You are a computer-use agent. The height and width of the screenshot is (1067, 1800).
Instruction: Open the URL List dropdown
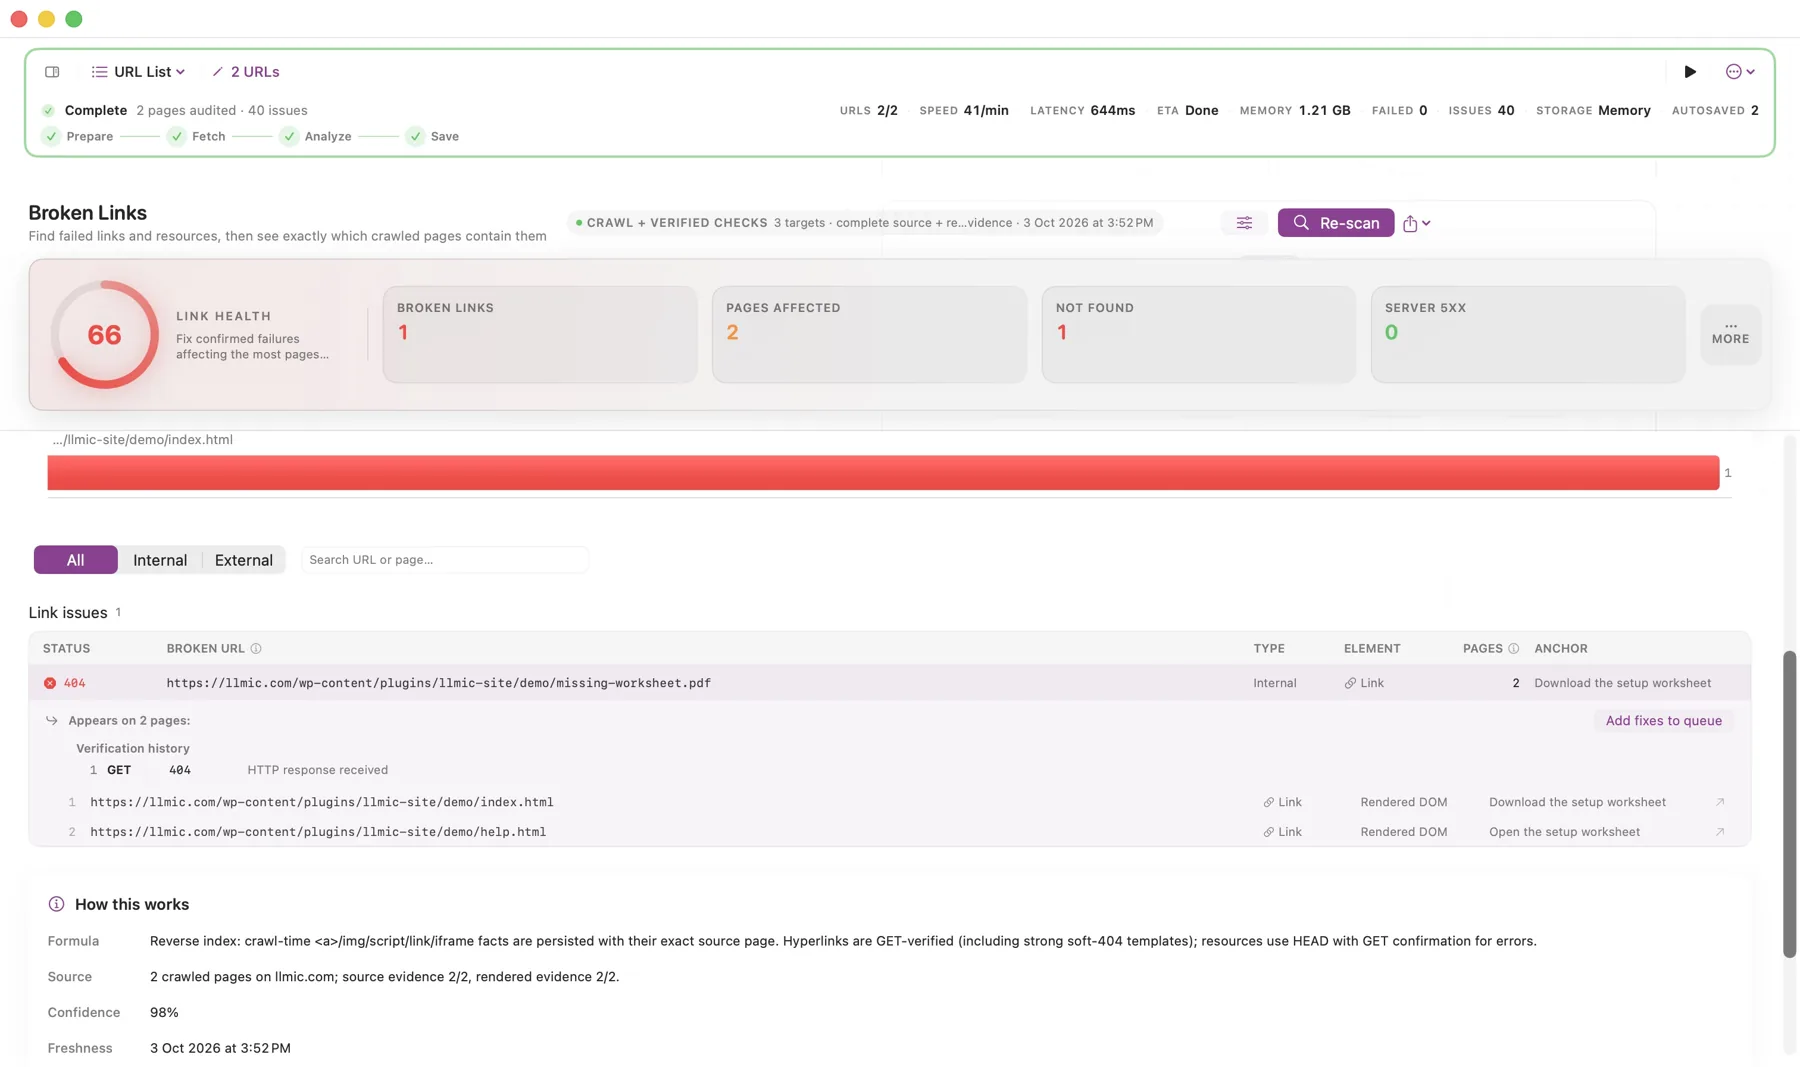tap(138, 72)
